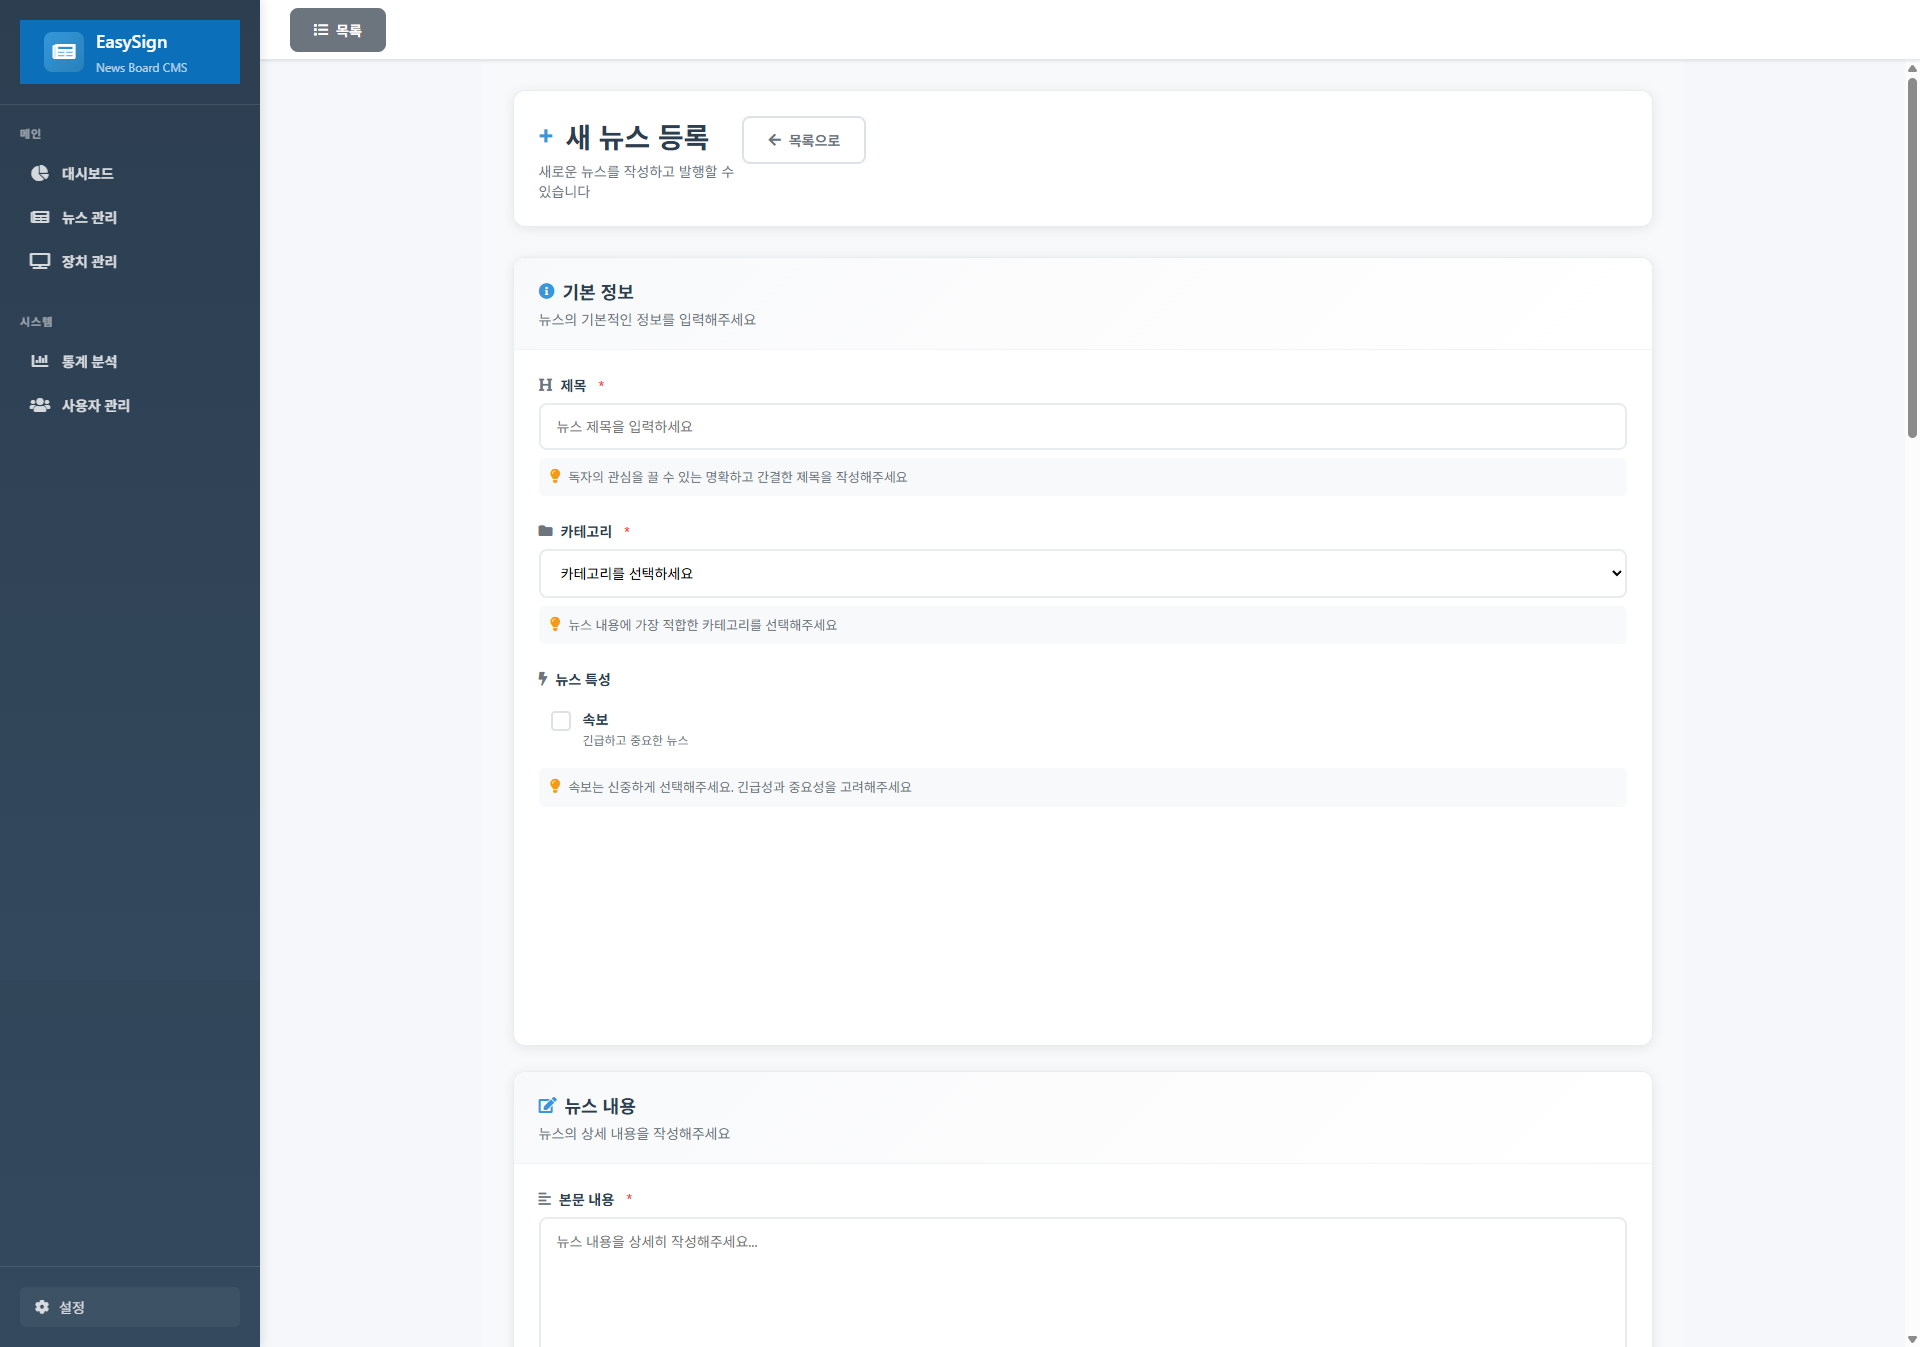1920x1347 pixels.
Task: Click the news management newspaper icon
Action: (x=40, y=217)
